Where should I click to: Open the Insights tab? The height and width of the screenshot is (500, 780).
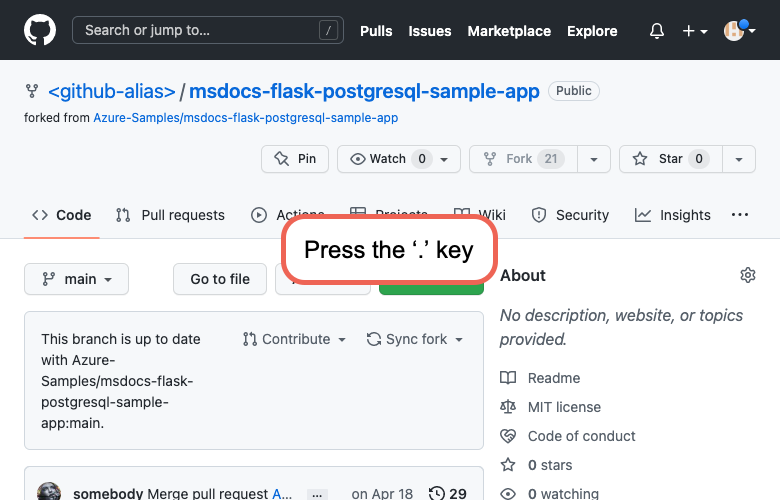673,215
